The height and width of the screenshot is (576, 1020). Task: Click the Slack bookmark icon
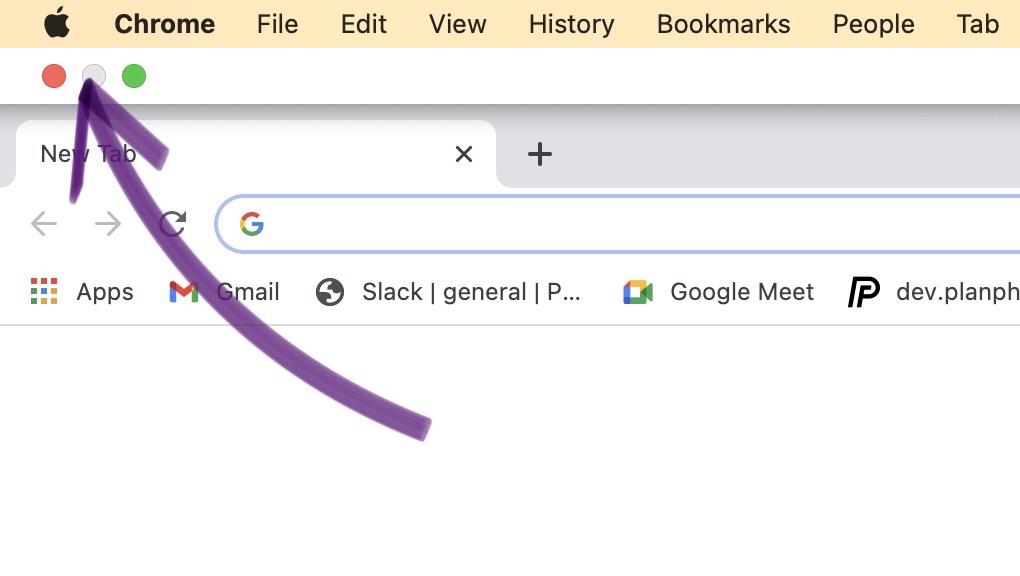329,291
